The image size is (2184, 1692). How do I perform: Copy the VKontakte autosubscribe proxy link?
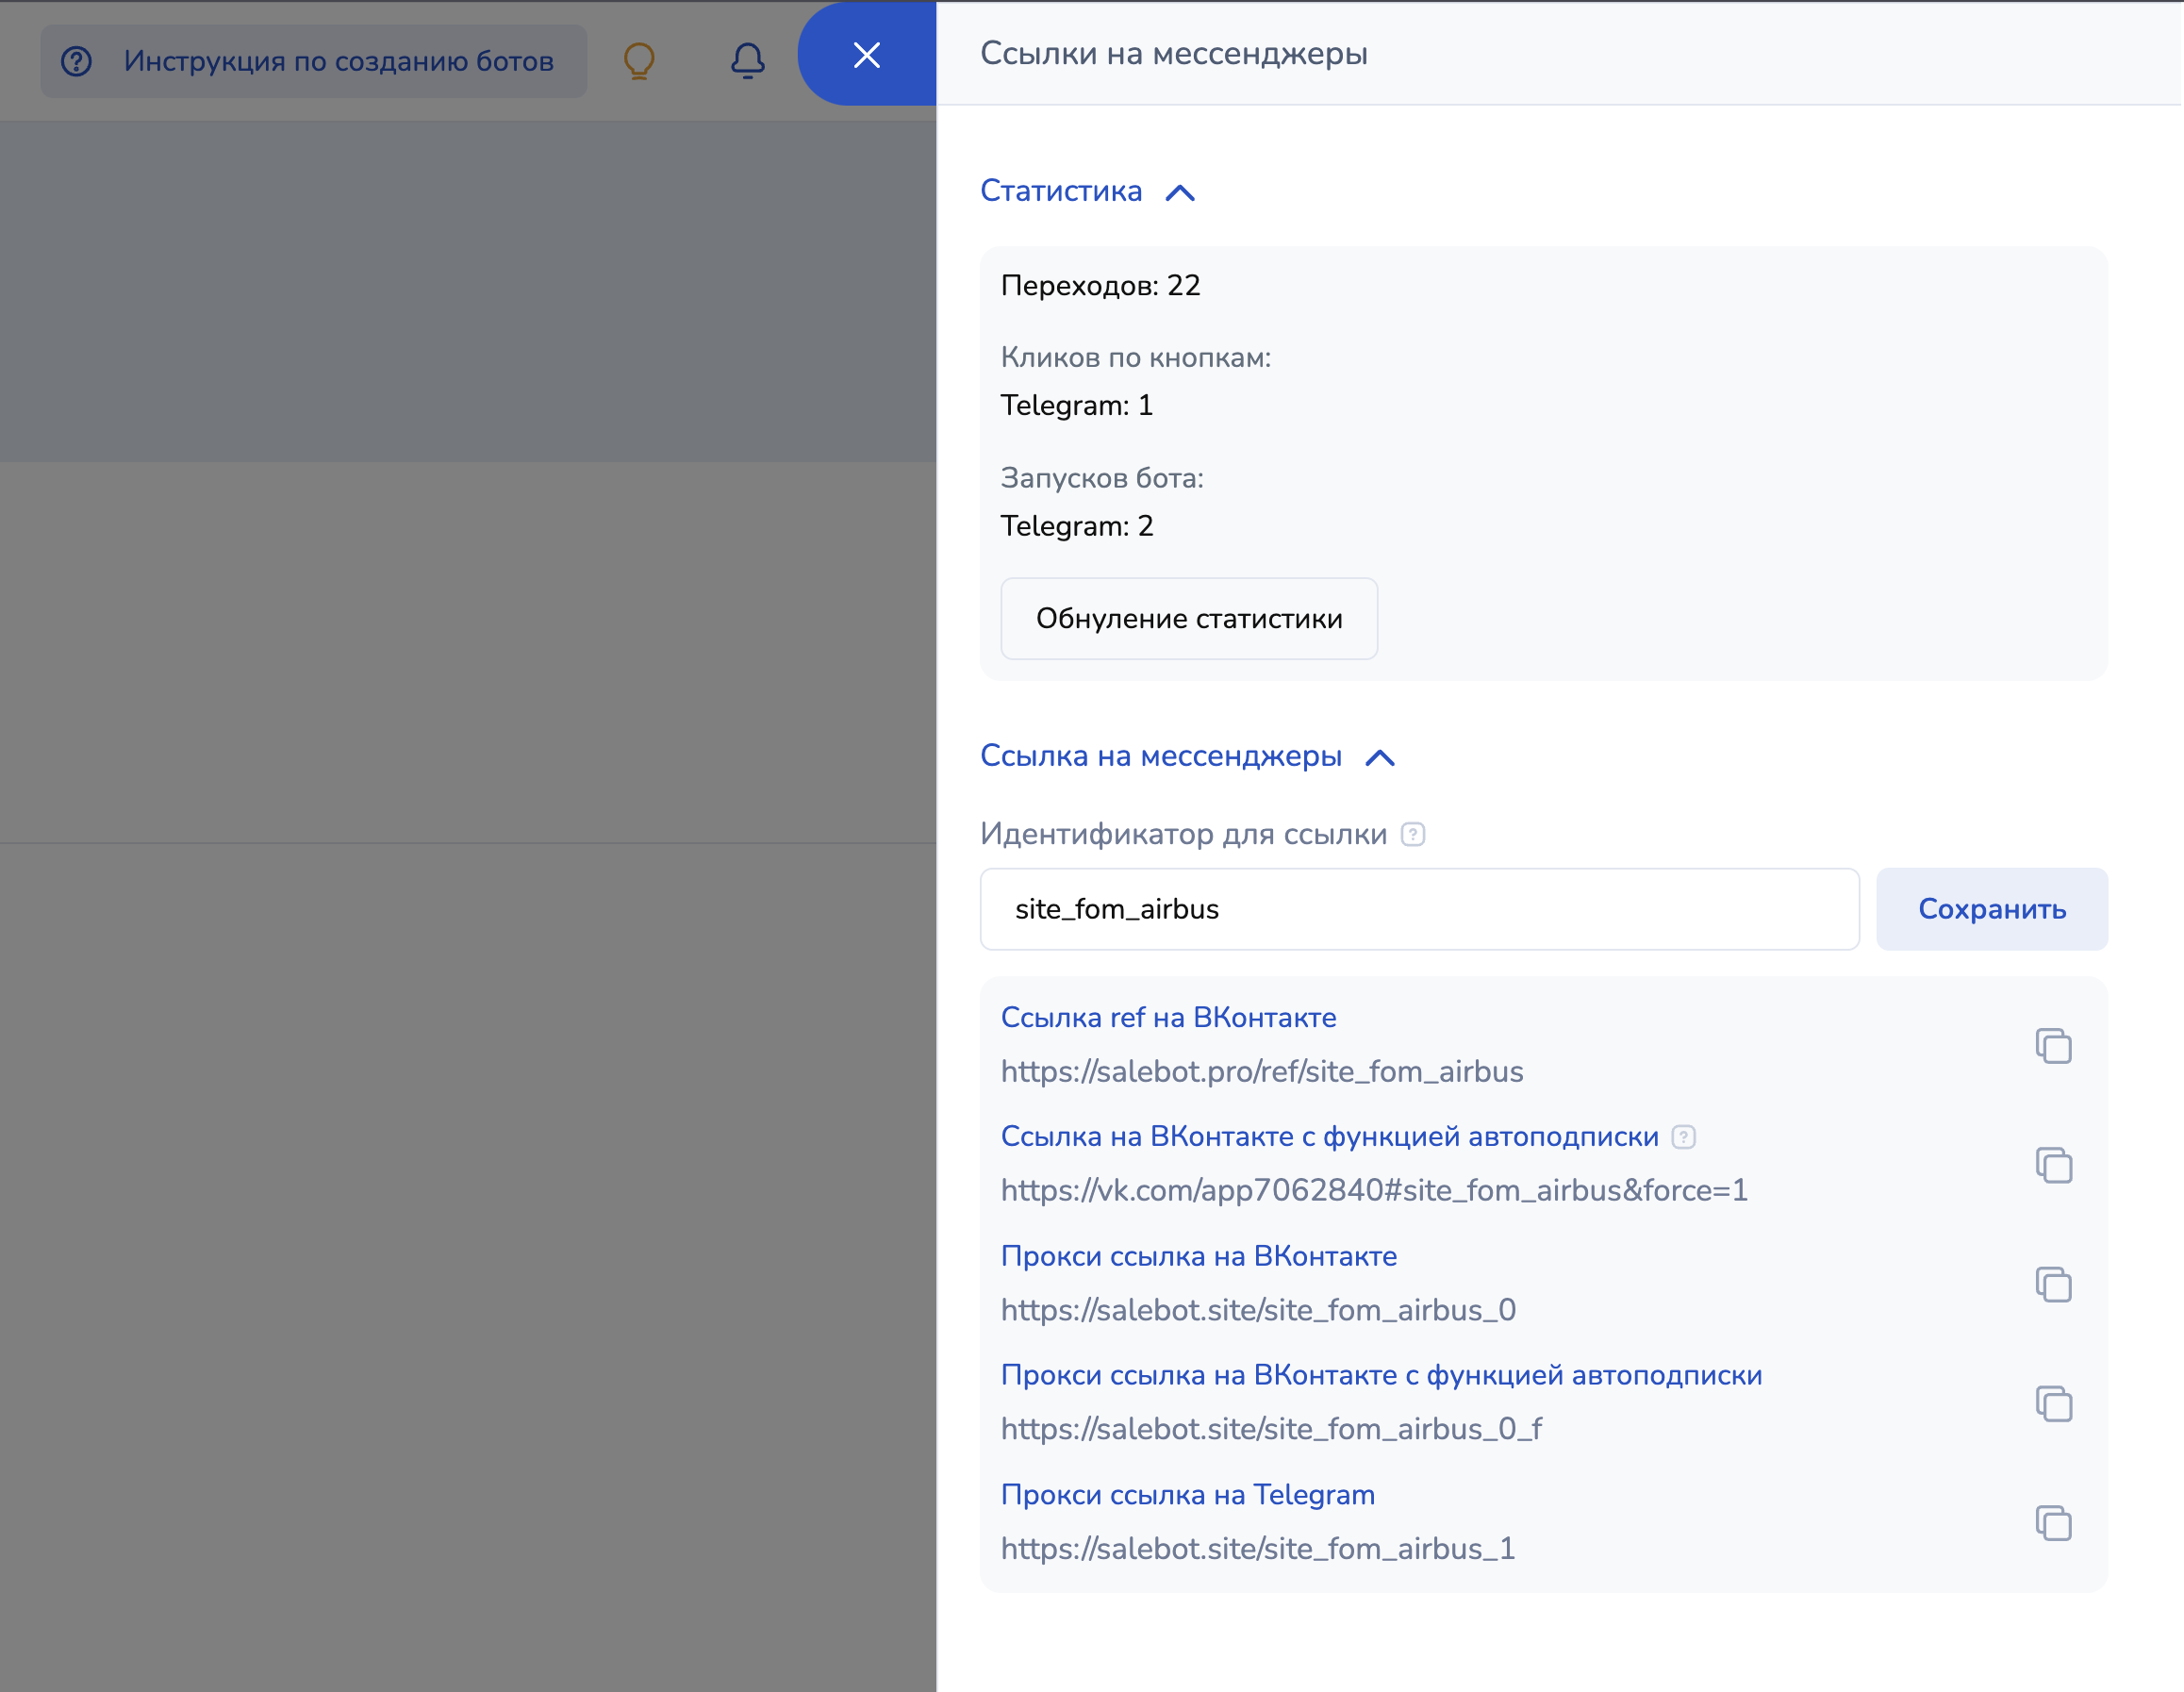(2053, 1403)
